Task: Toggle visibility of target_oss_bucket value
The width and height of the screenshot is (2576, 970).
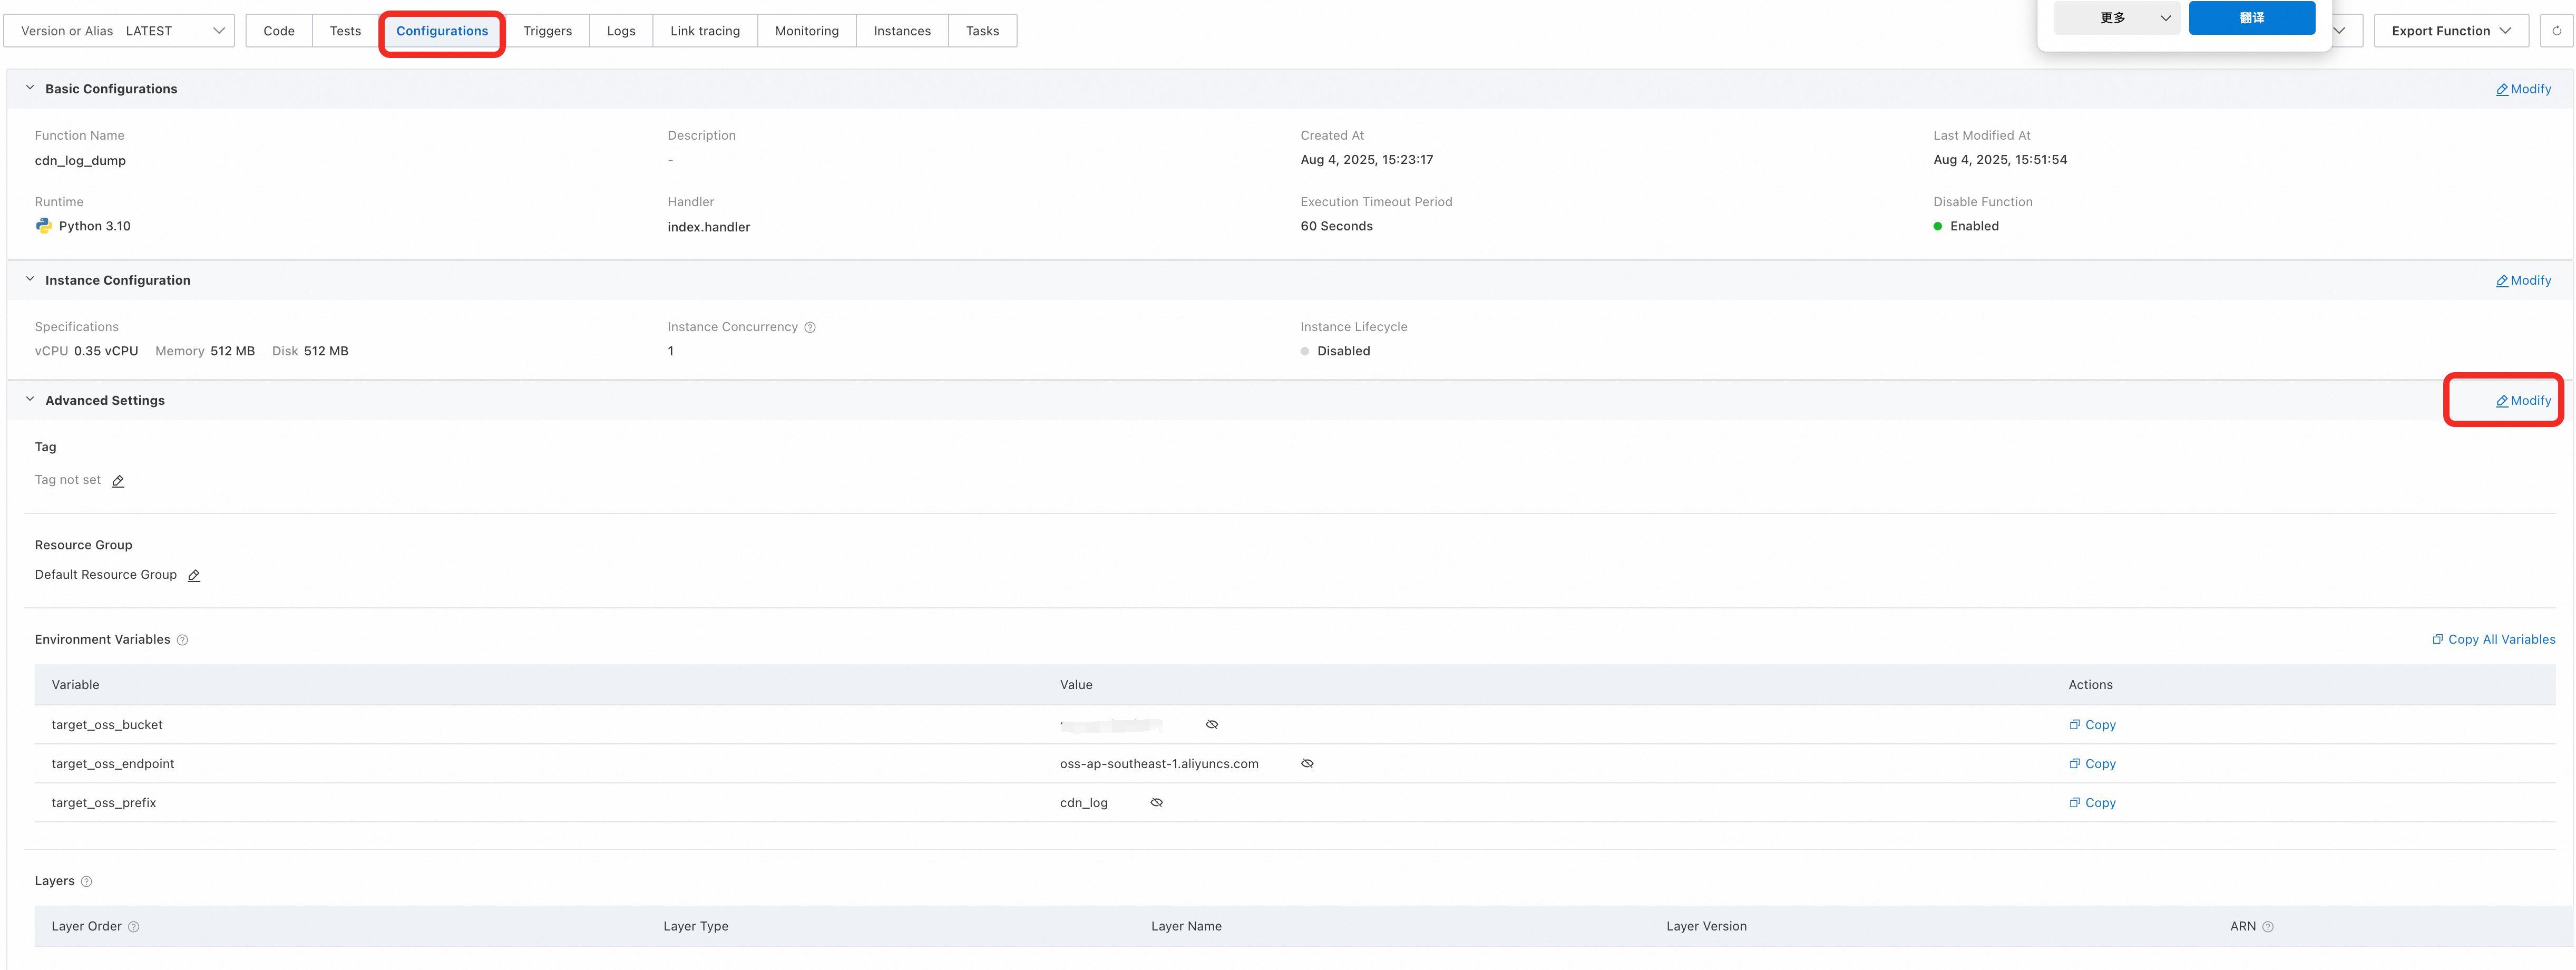Action: pyautogui.click(x=1211, y=725)
